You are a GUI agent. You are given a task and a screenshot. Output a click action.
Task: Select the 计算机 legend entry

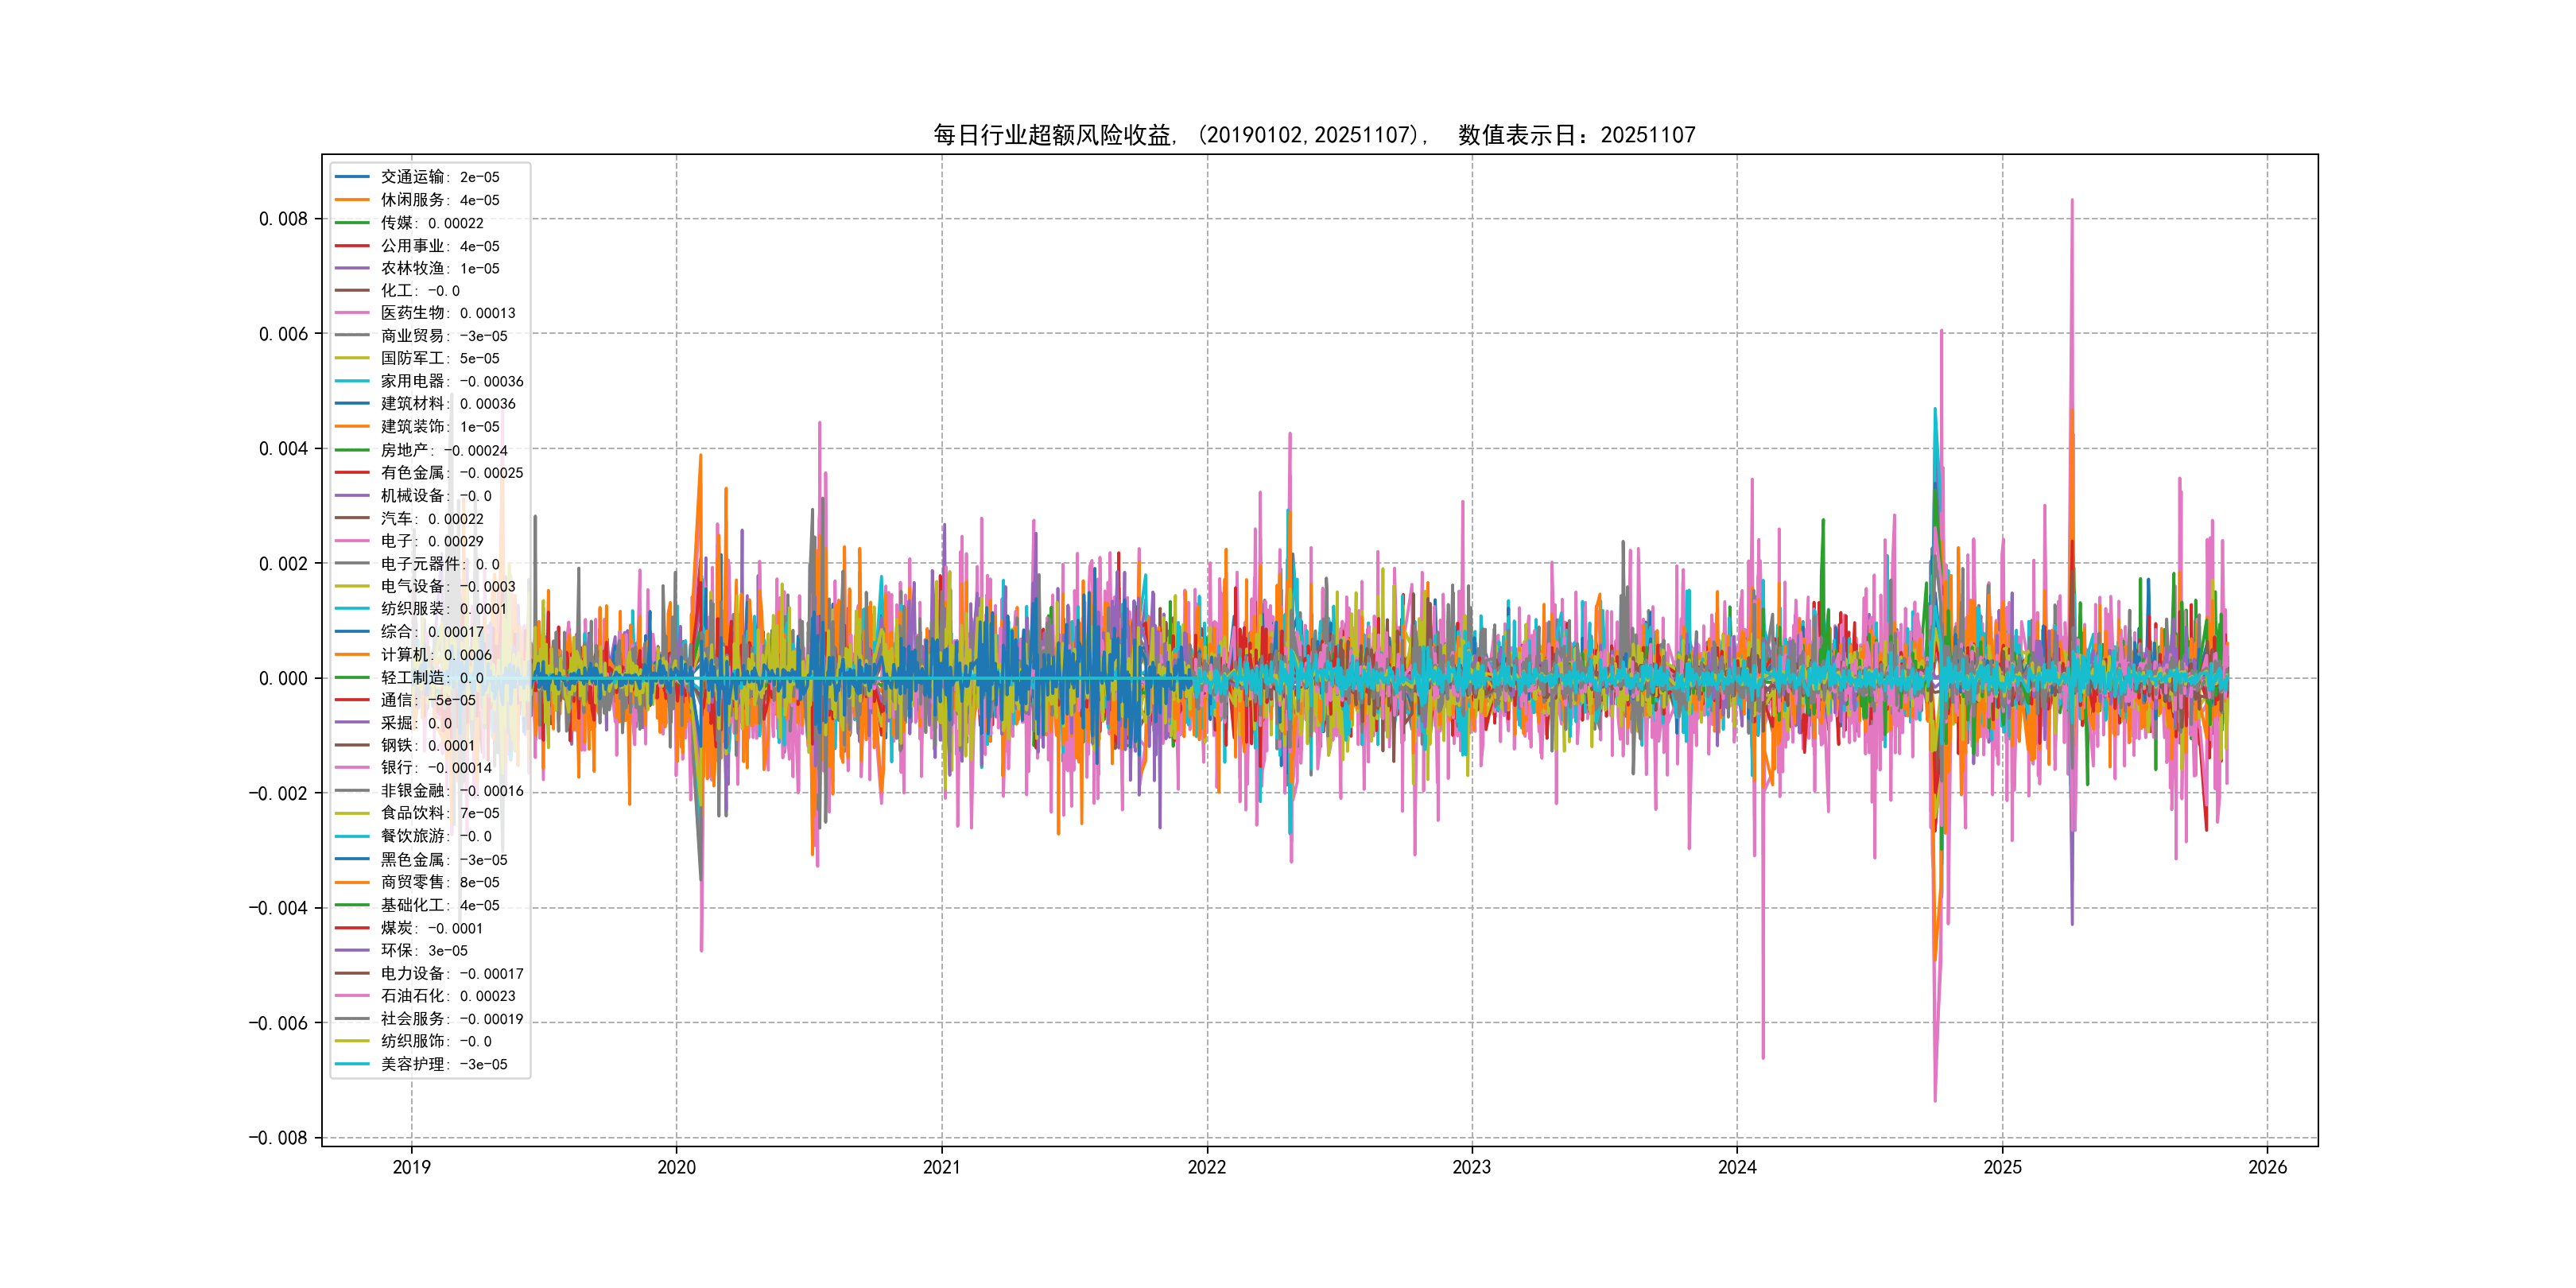(x=435, y=655)
